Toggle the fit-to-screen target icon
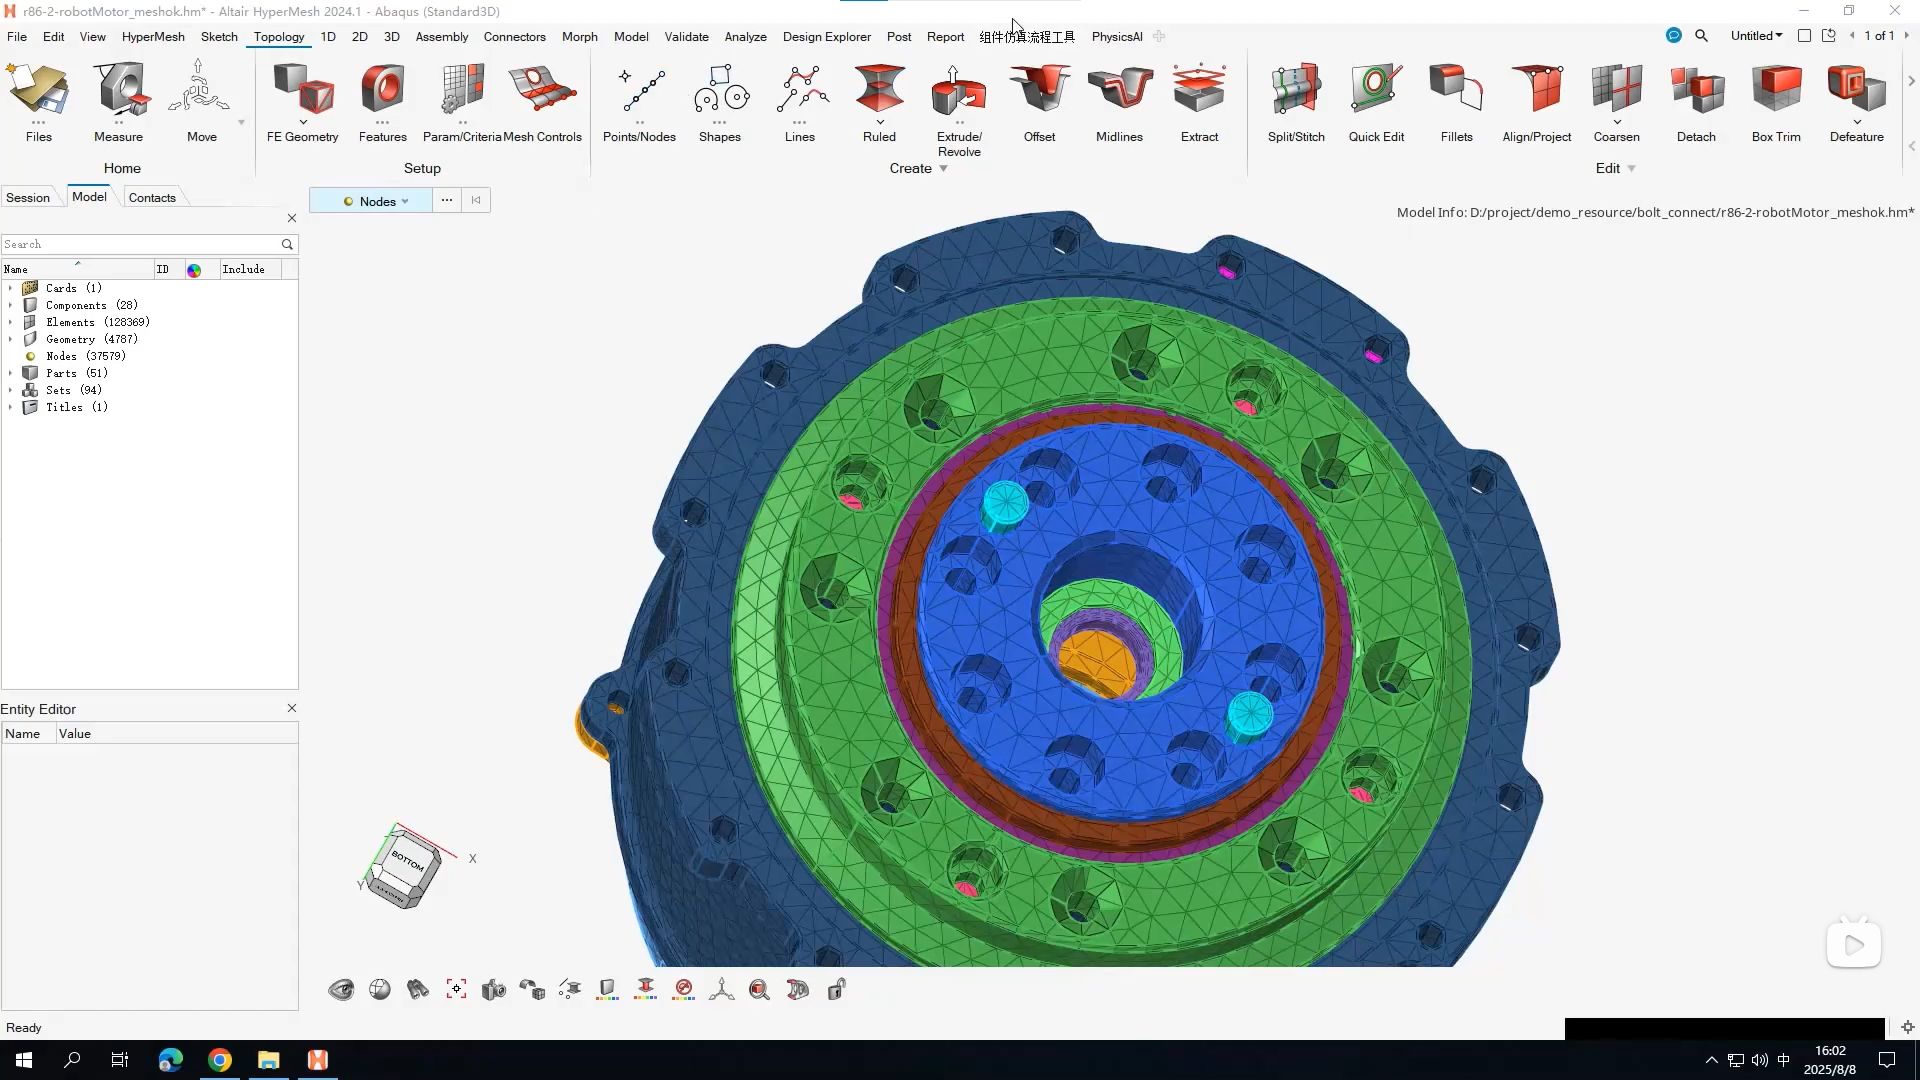 (456, 990)
